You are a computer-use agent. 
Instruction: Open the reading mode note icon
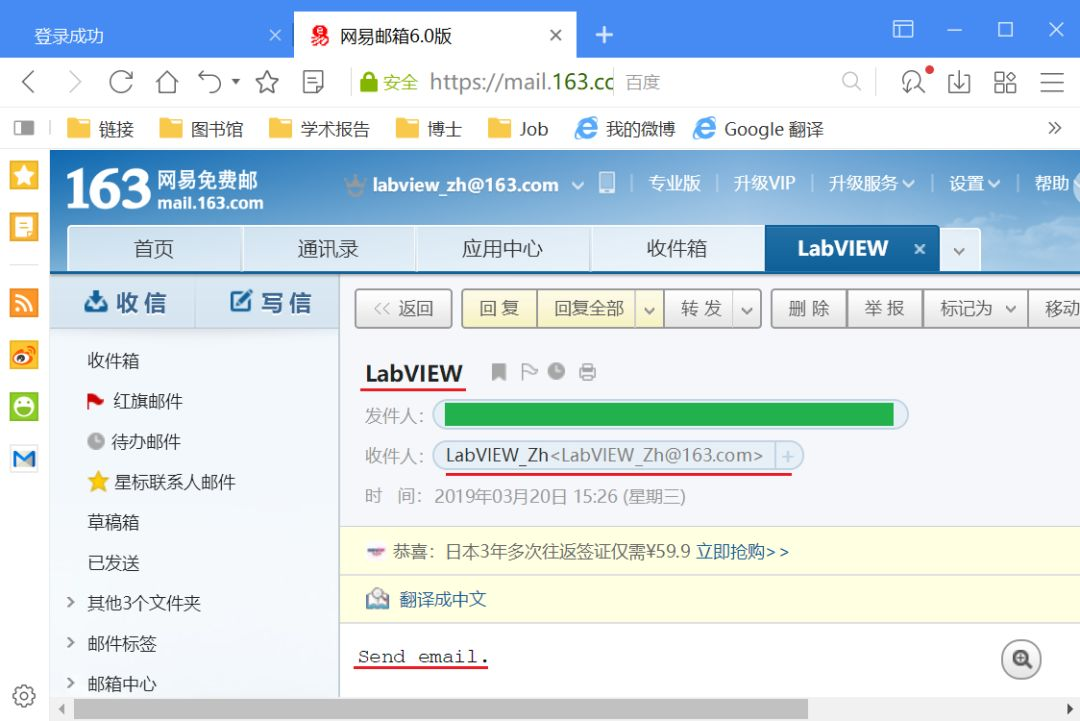pos(313,82)
